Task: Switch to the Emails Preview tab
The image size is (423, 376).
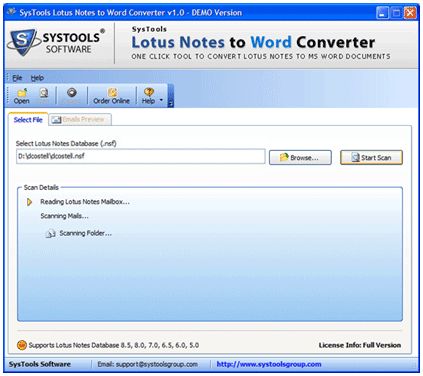Action: [80, 120]
